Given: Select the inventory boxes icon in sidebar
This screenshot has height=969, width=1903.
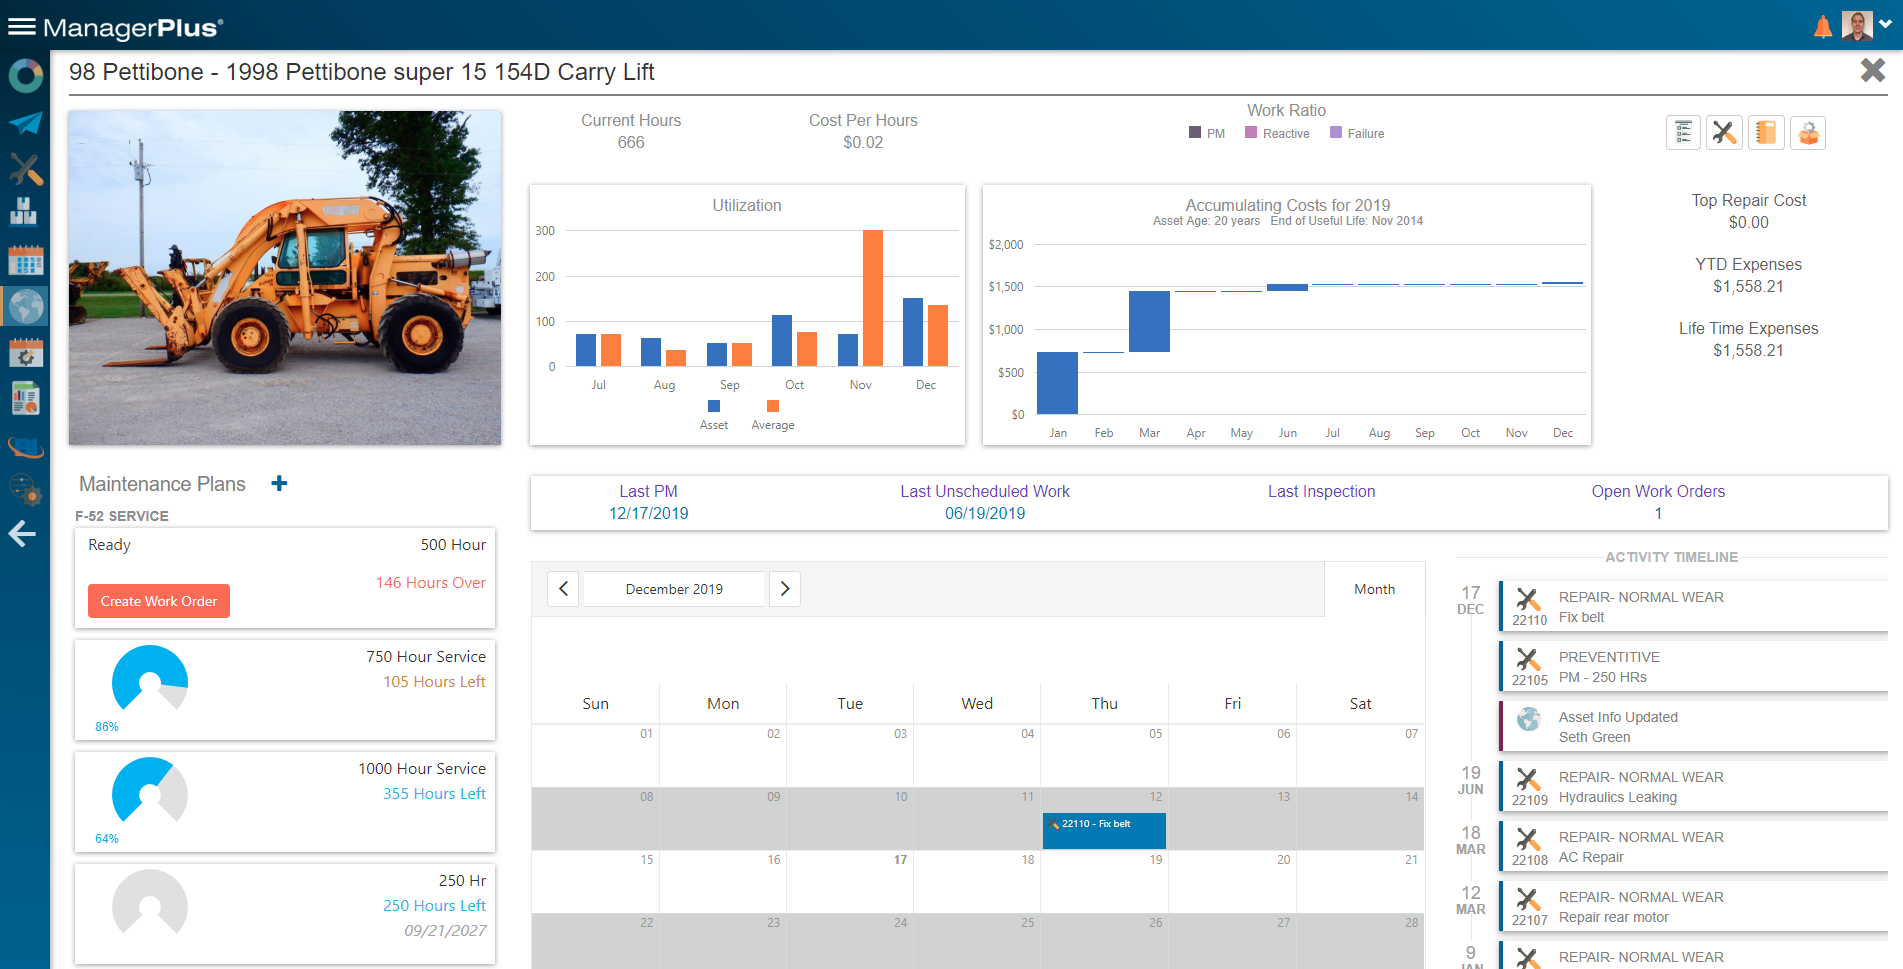Looking at the screenshot, I should (x=25, y=212).
